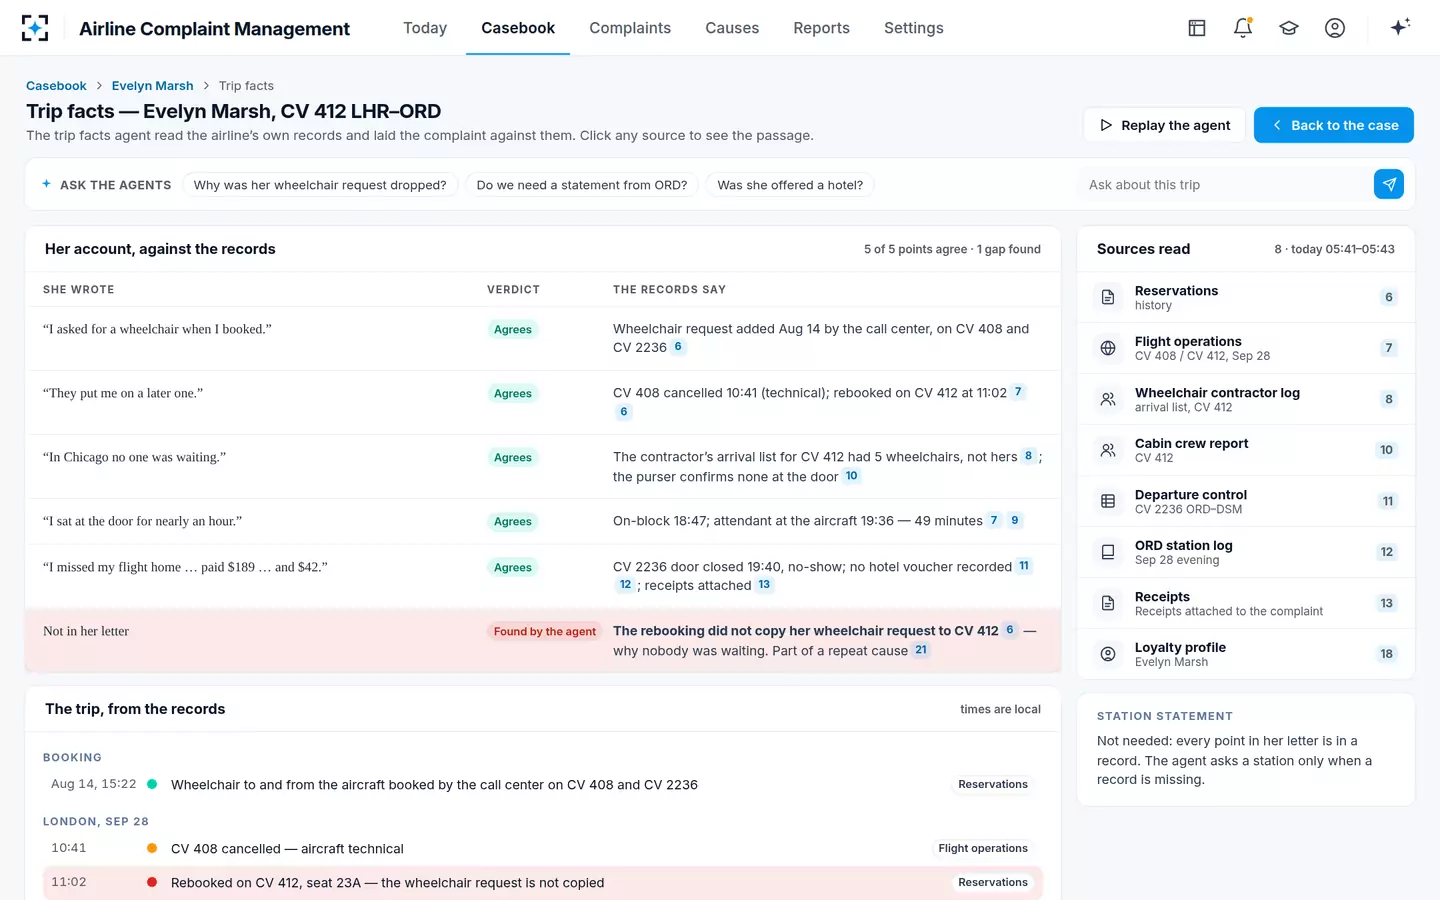The height and width of the screenshot is (900, 1440).
Task: Click the Receipts document icon
Action: [1108, 603]
